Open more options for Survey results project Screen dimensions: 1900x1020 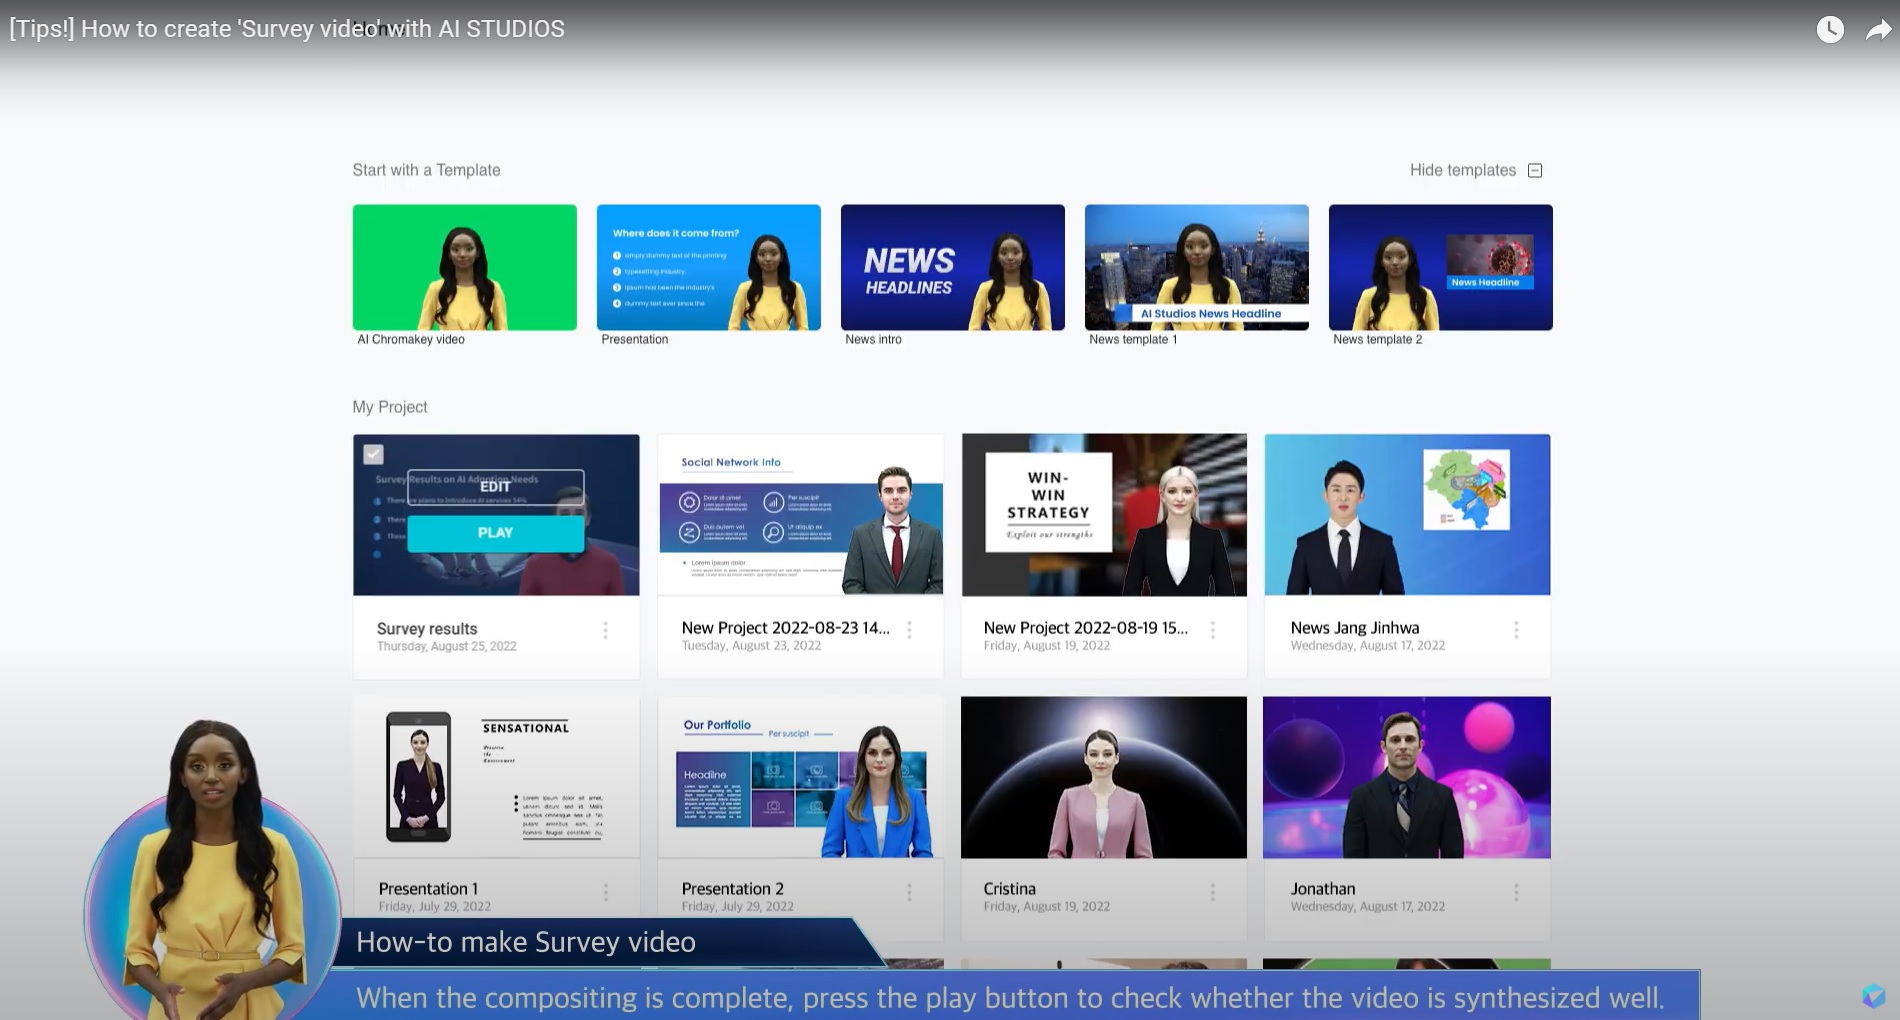tap(605, 630)
